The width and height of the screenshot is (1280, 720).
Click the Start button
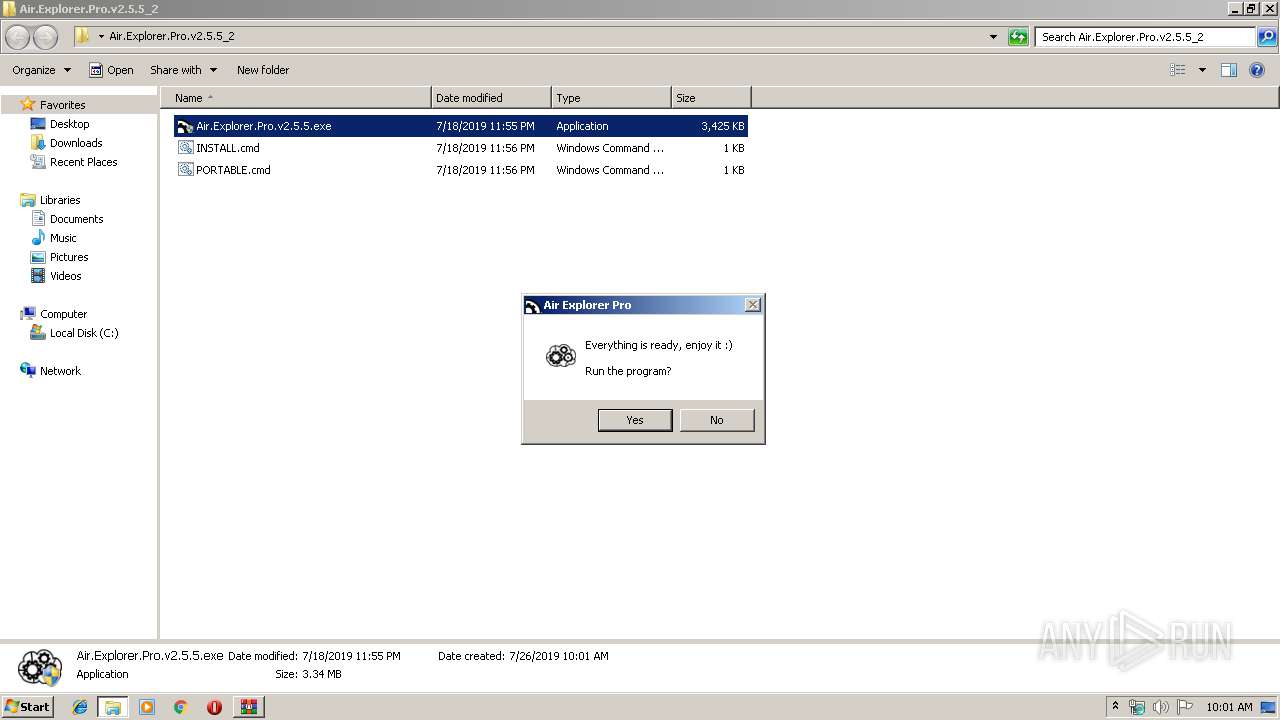(x=27, y=706)
